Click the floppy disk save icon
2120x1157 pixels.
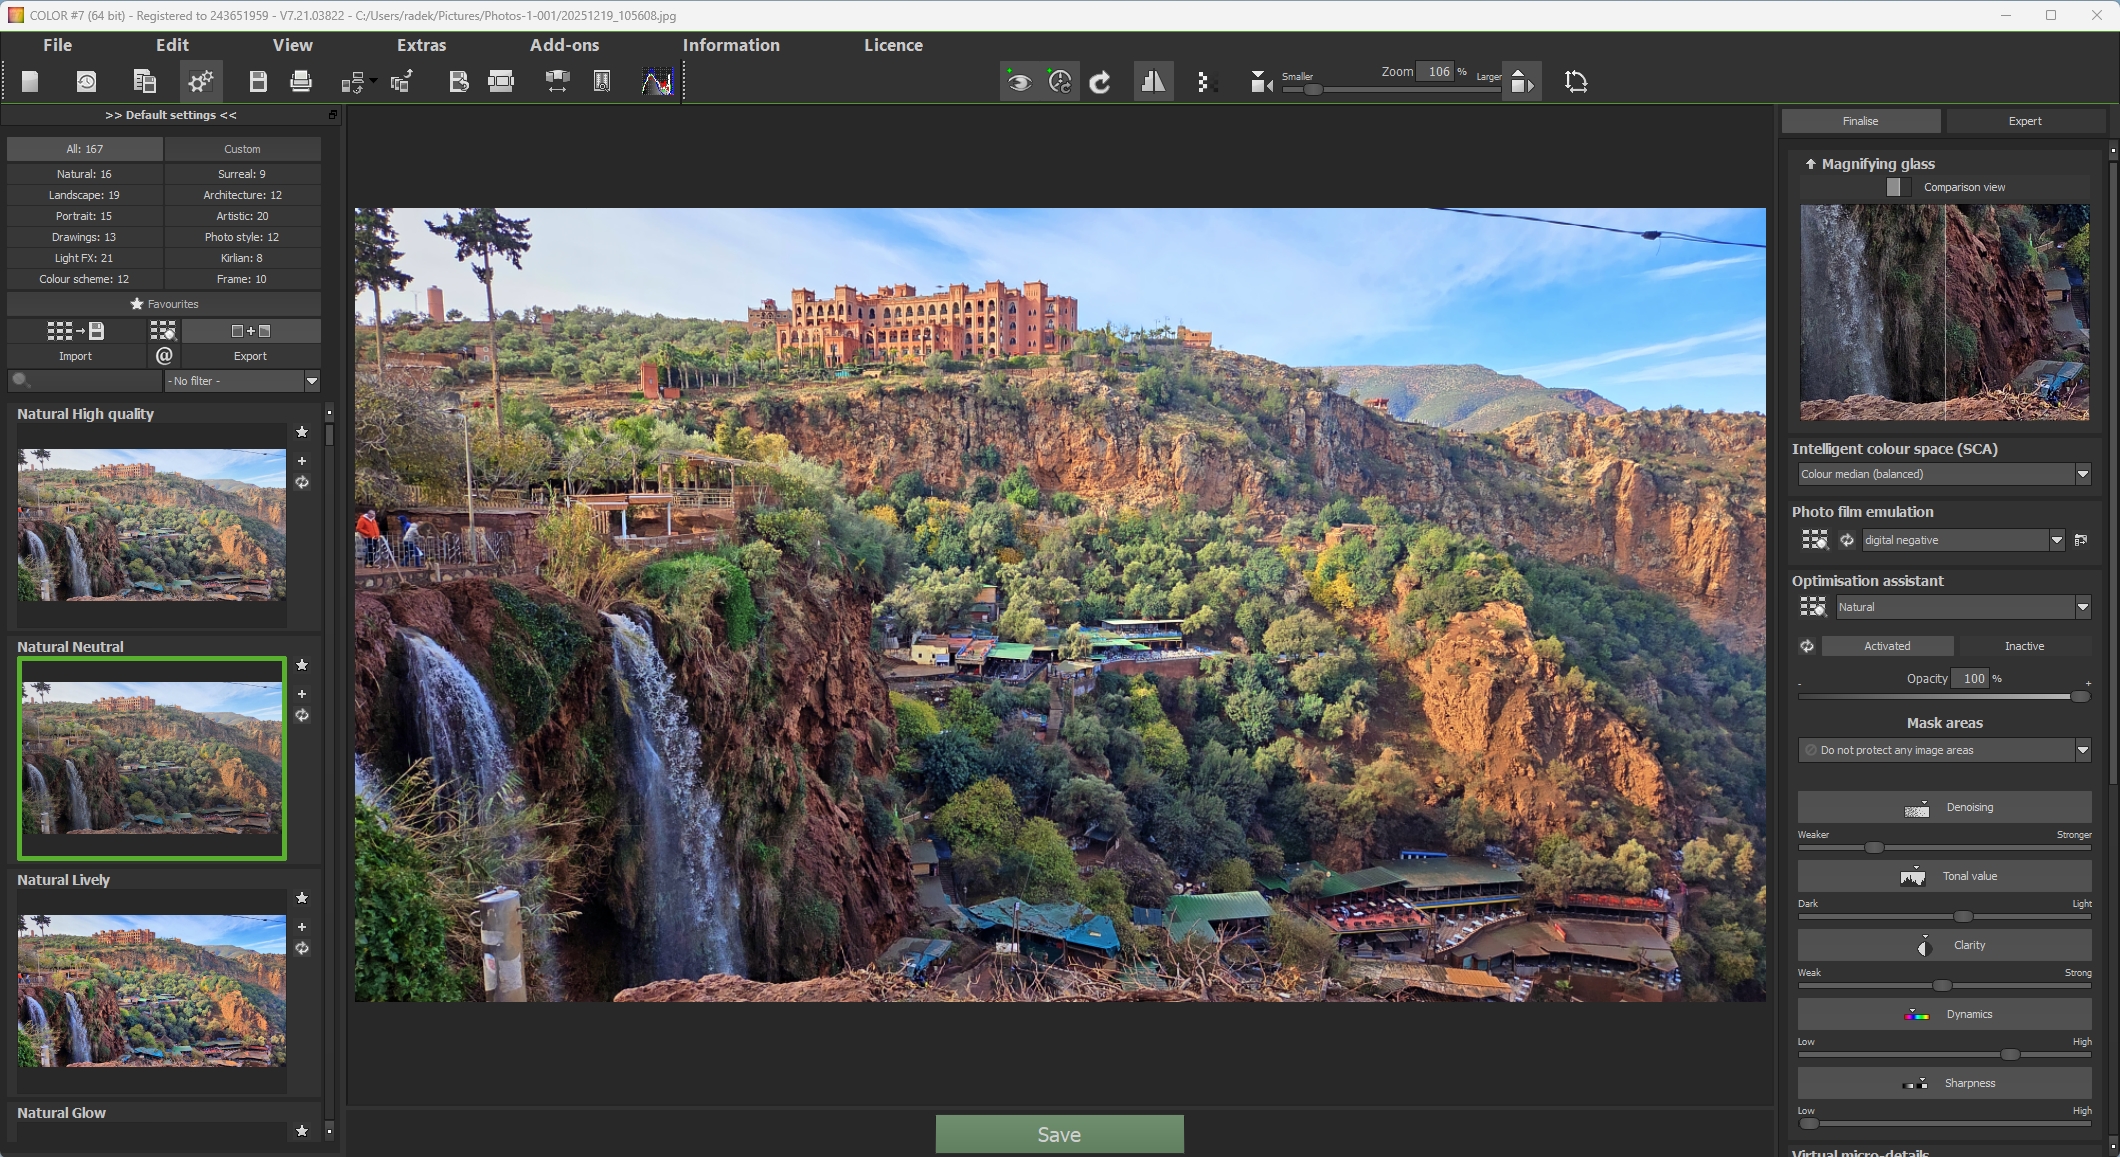tap(258, 82)
